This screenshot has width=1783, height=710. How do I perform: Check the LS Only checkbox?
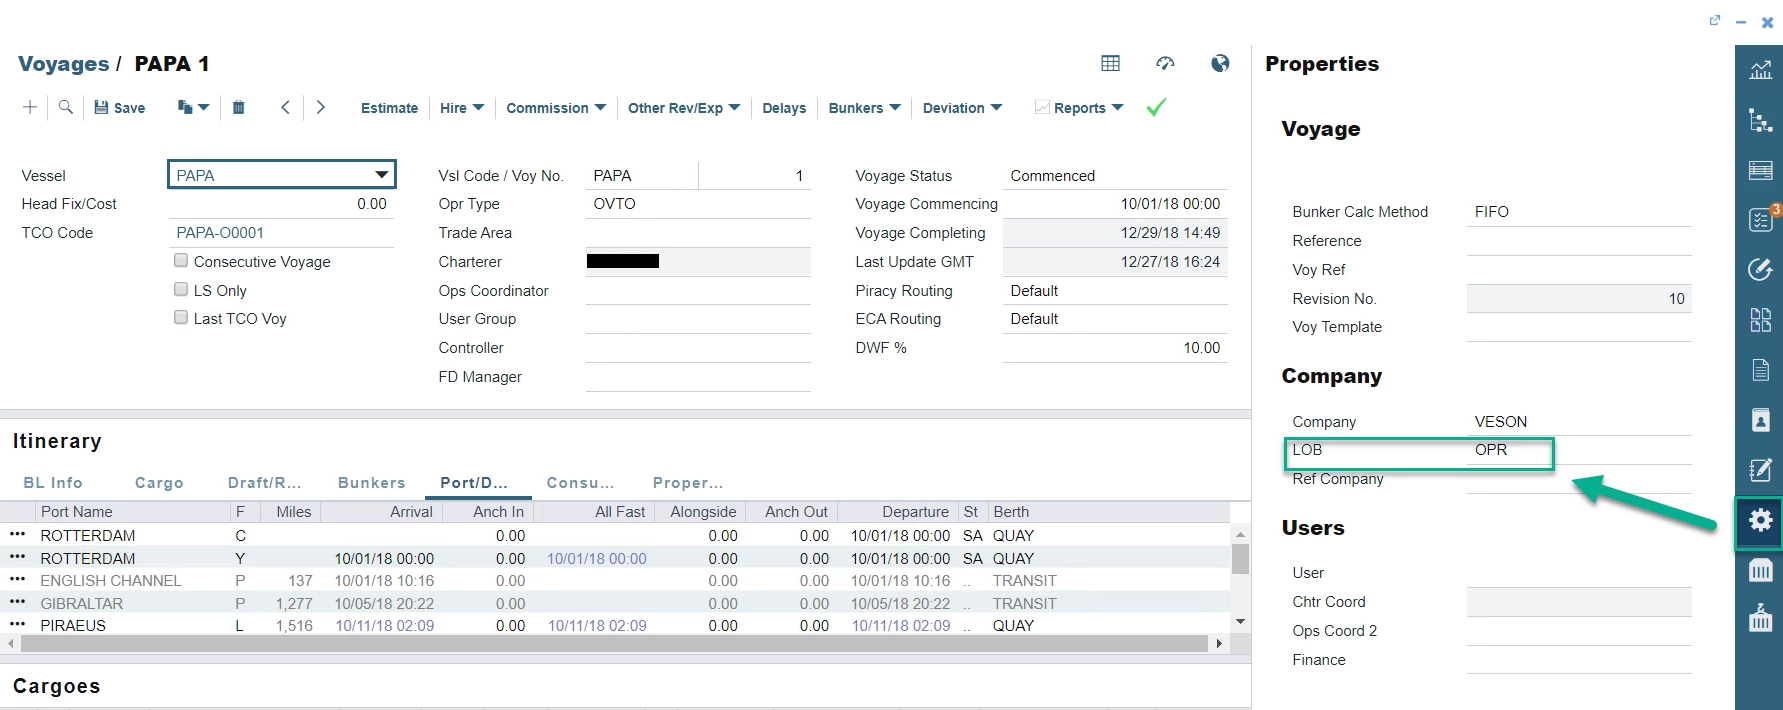(181, 290)
